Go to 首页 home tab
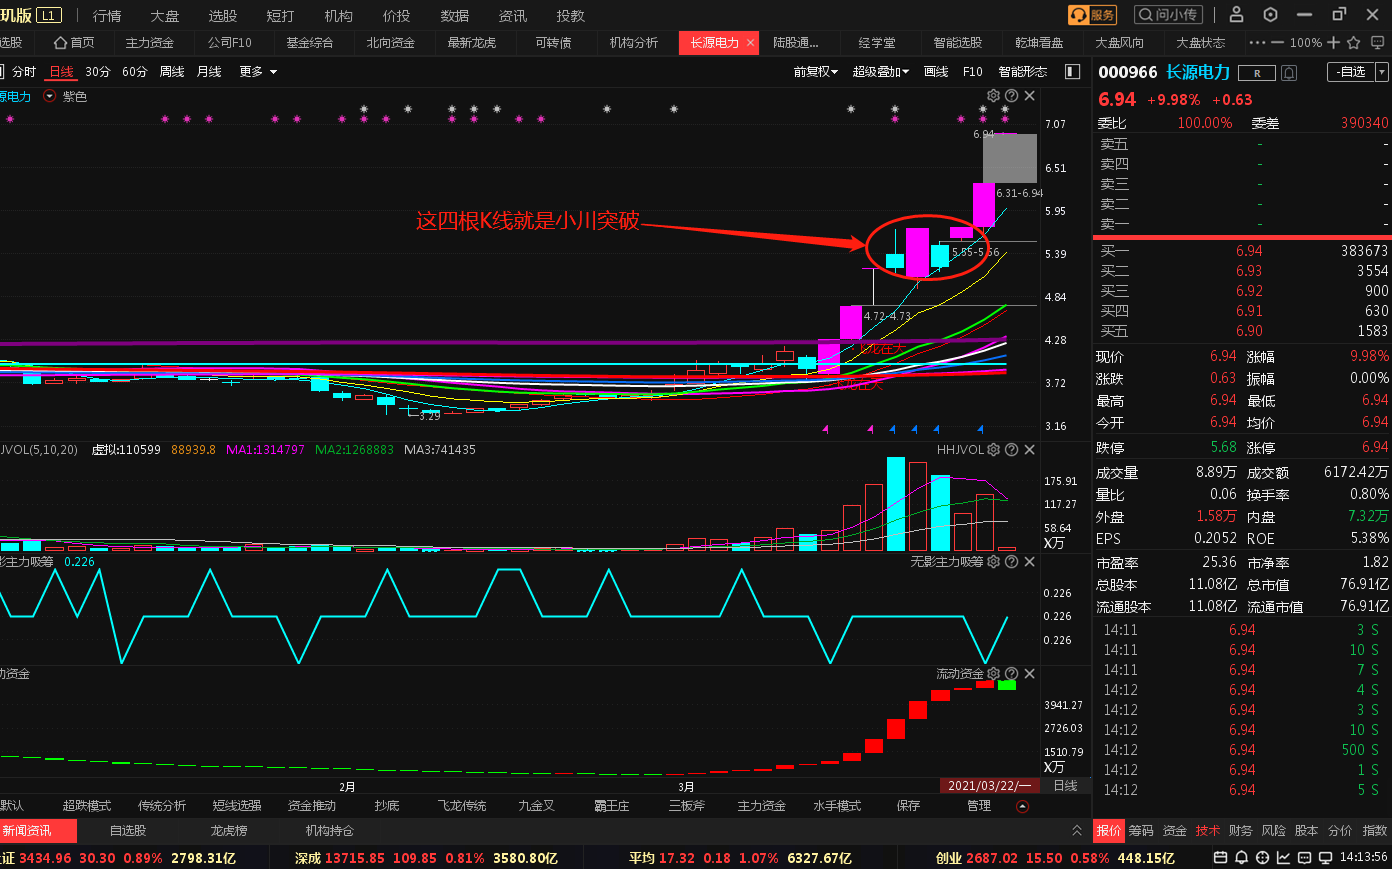This screenshot has height=869, width=1392. pyautogui.click(x=75, y=43)
